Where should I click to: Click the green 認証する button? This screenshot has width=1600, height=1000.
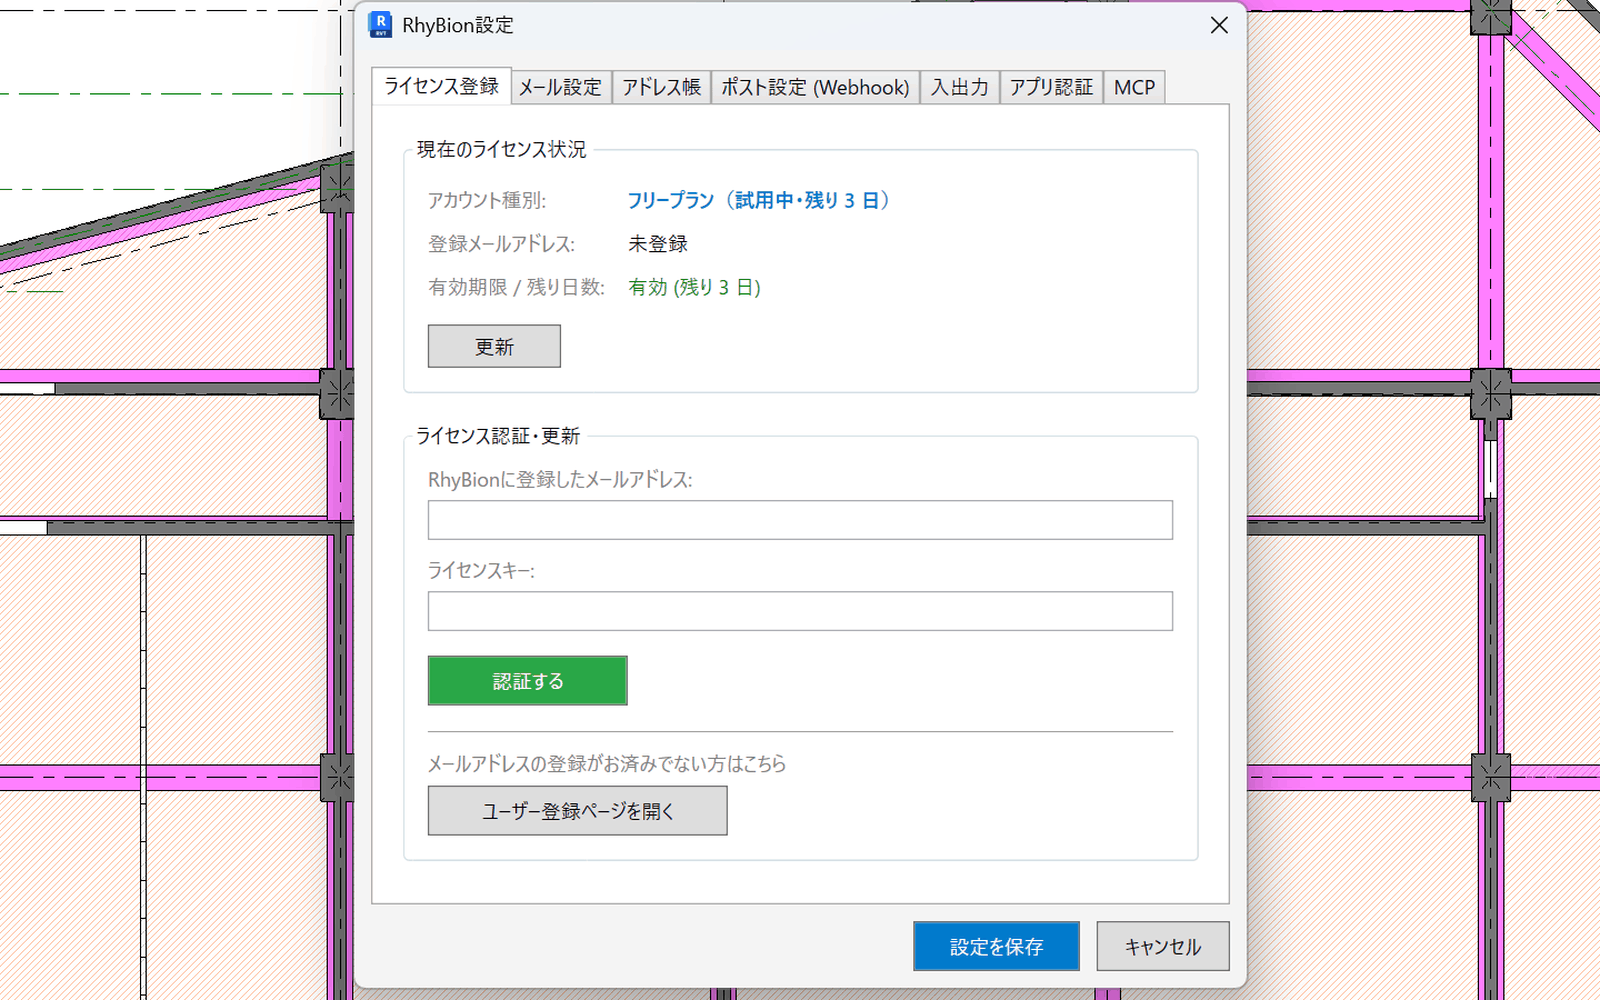[527, 681]
